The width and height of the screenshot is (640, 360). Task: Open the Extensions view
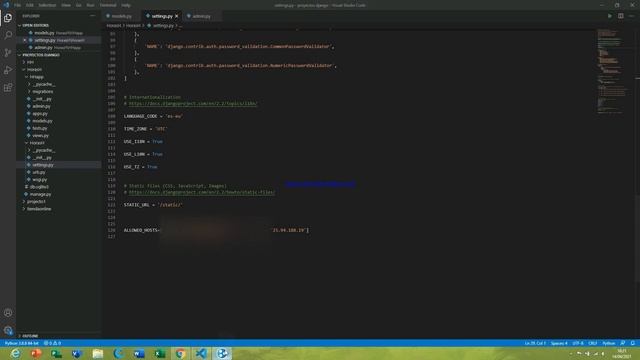[x=8, y=88]
